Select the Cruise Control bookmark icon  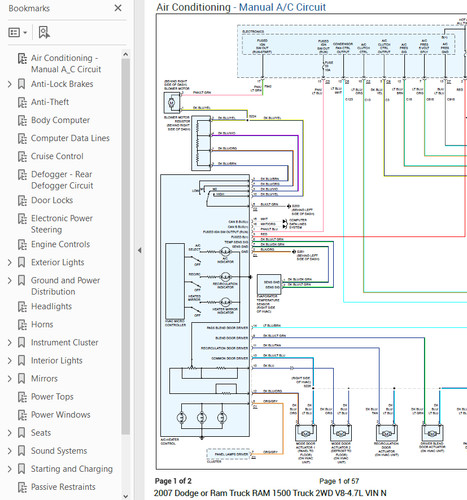(22, 156)
